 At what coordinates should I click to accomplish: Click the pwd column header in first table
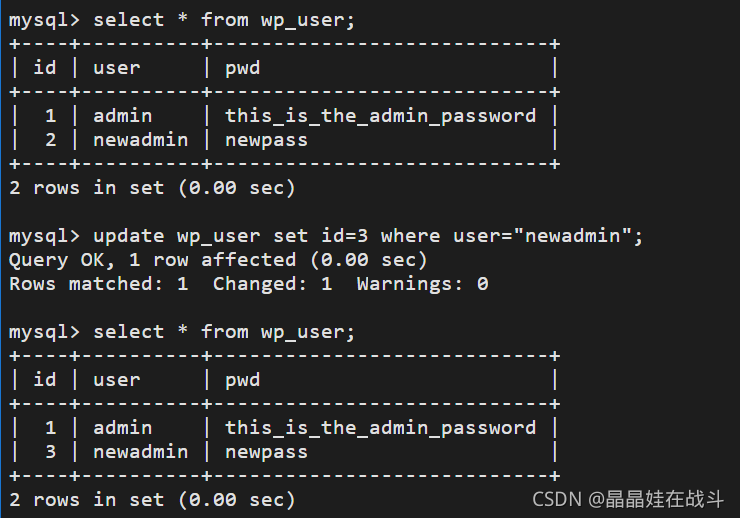point(243,68)
